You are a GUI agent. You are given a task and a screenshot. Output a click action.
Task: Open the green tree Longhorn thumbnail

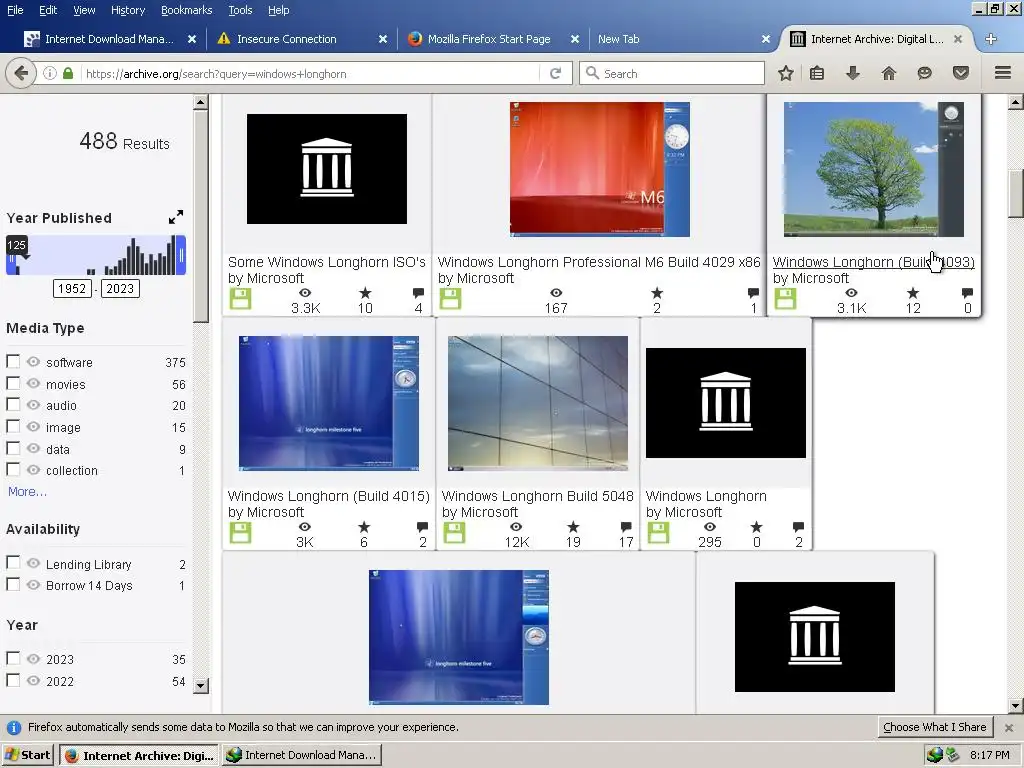click(x=873, y=169)
